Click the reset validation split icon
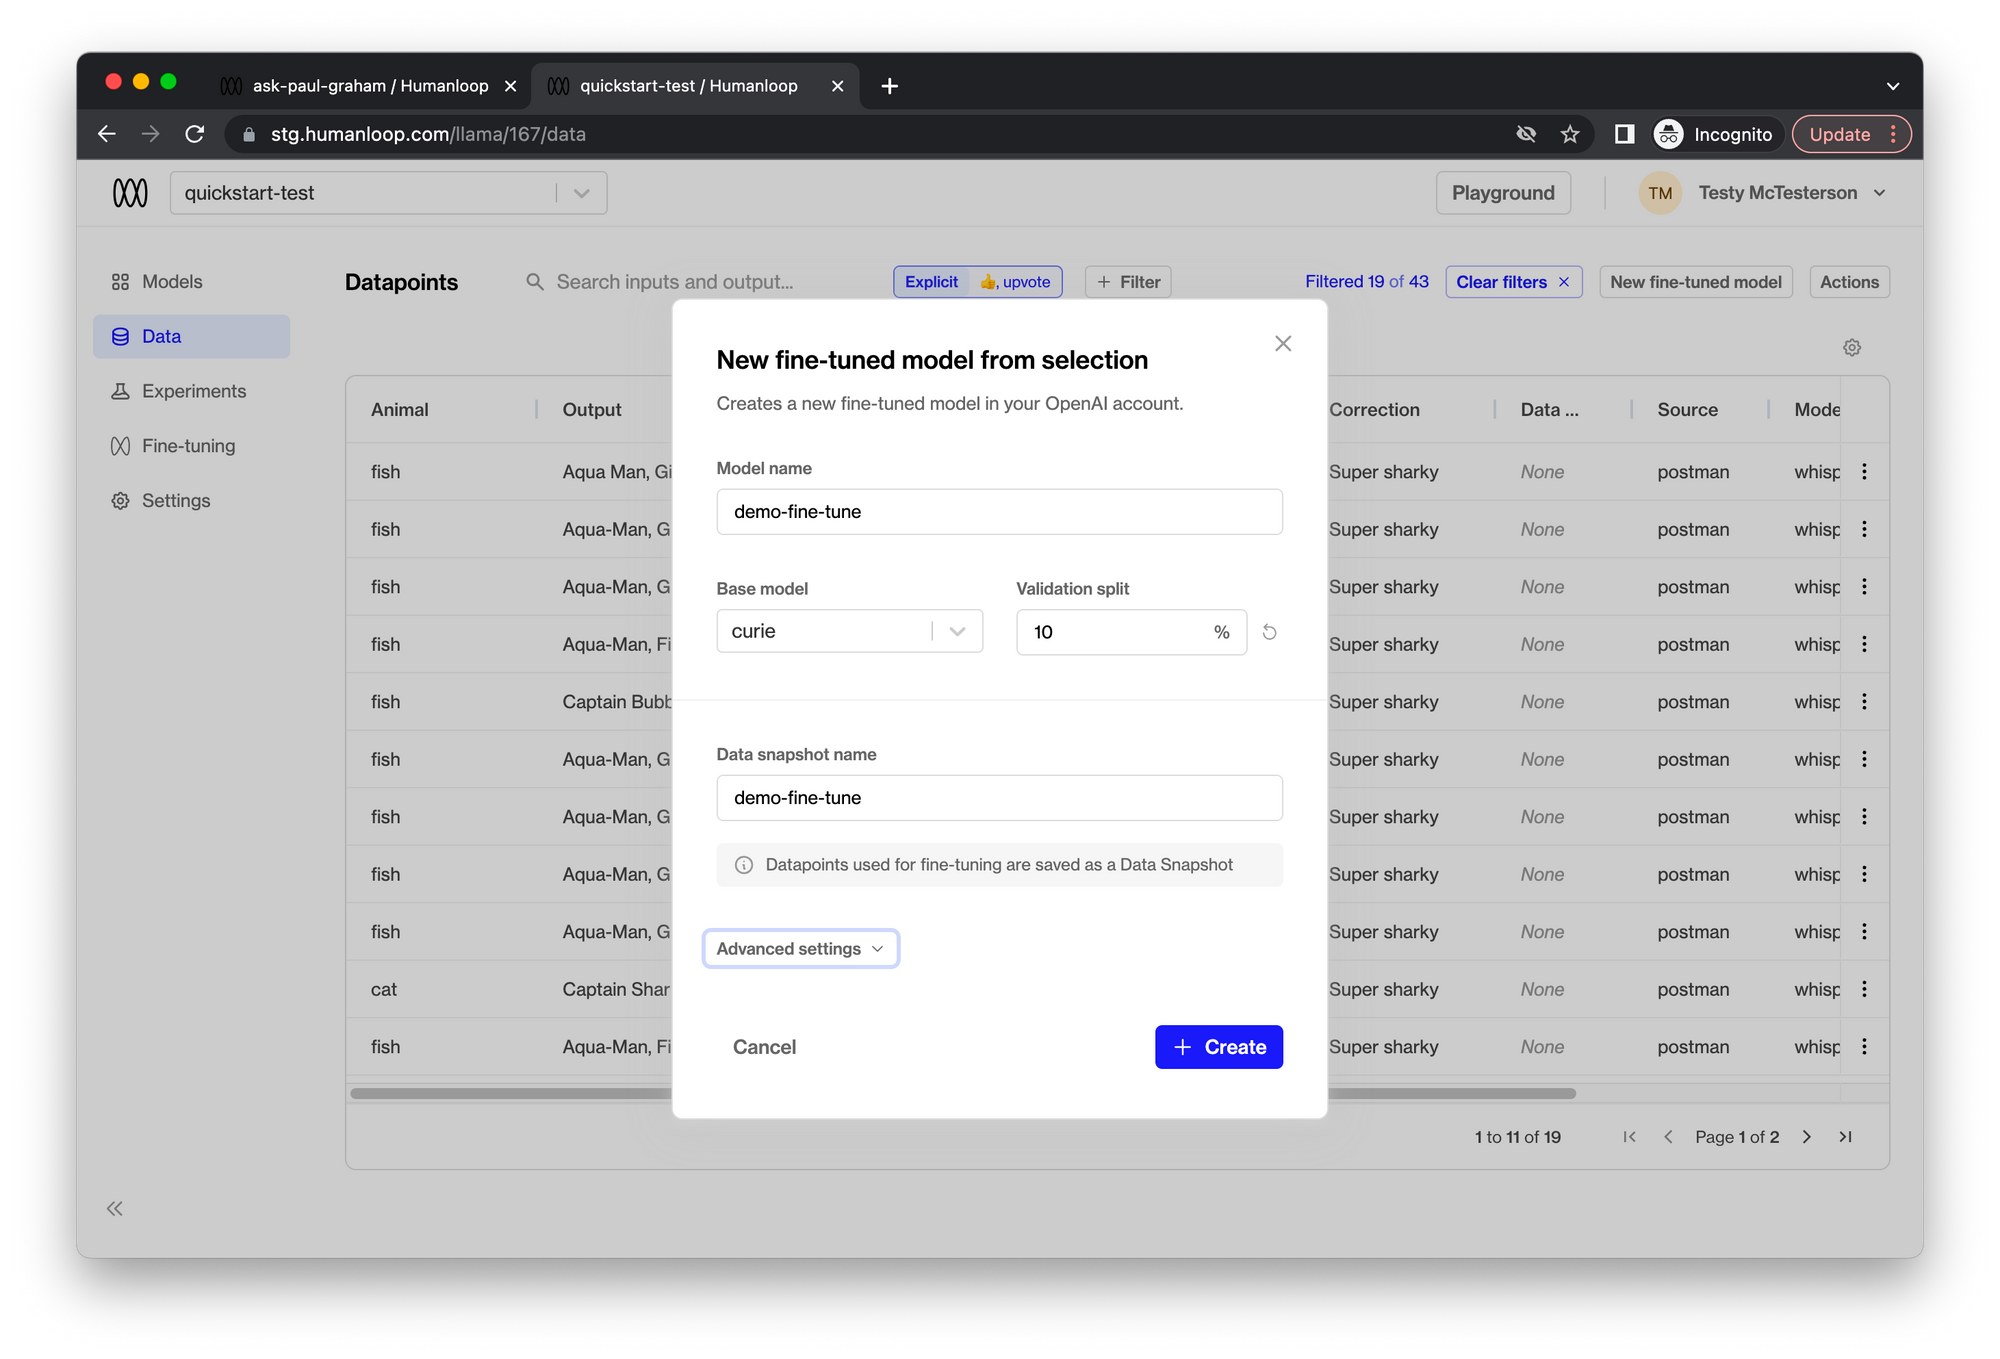The height and width of the screenshot is (1359, 2000). click(1269, 632)
